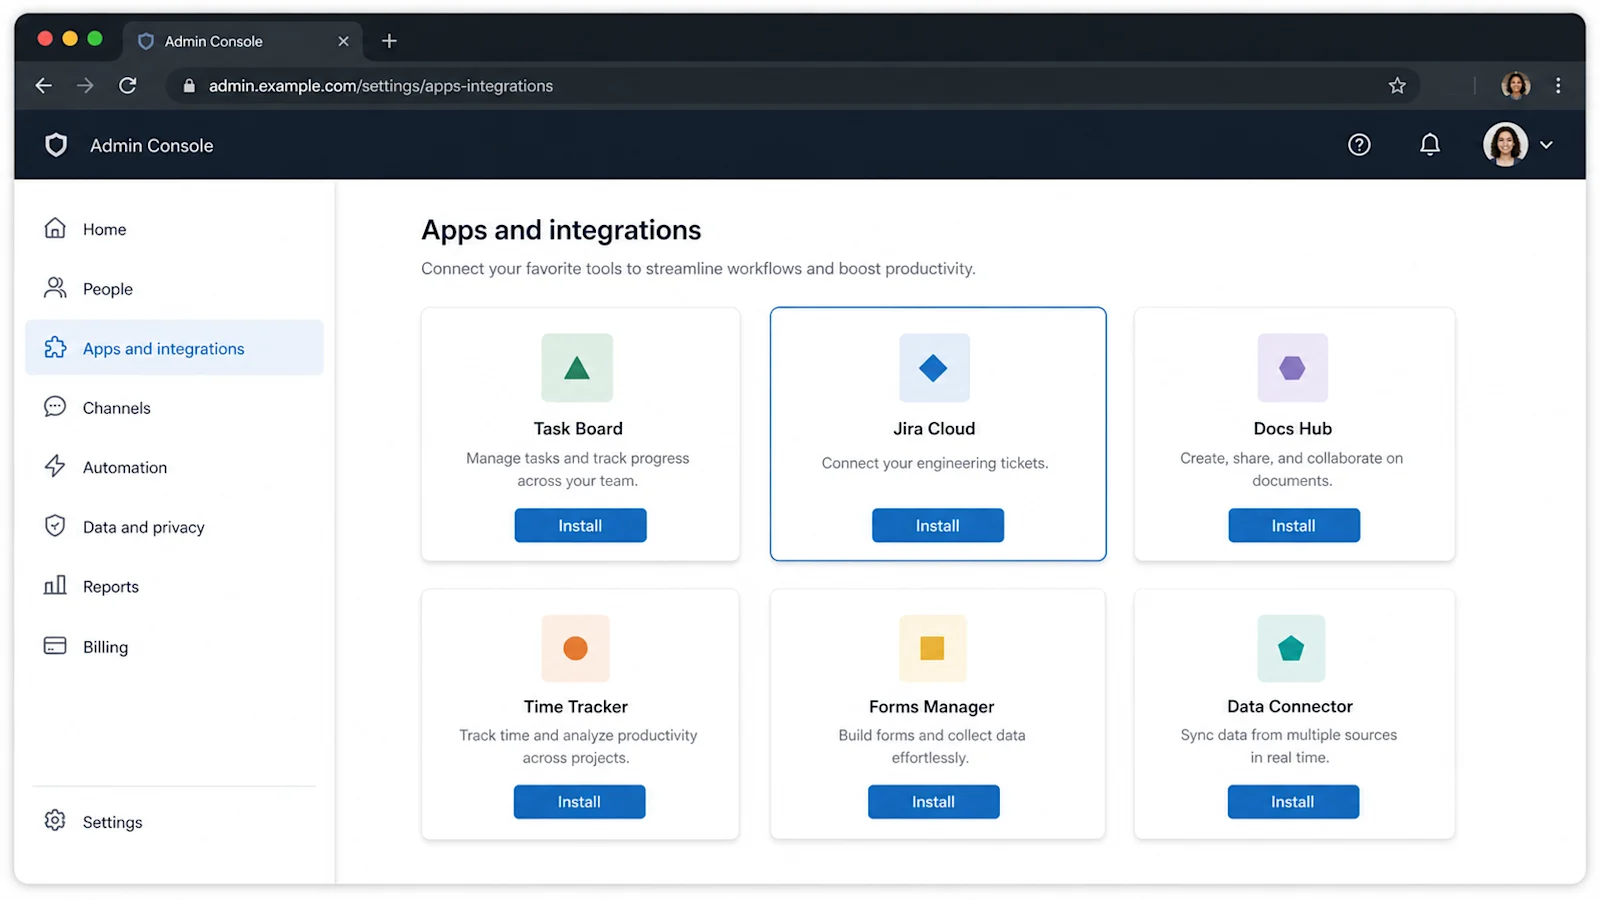Click the Settings gear icon in sidebar

coord(55,821)
